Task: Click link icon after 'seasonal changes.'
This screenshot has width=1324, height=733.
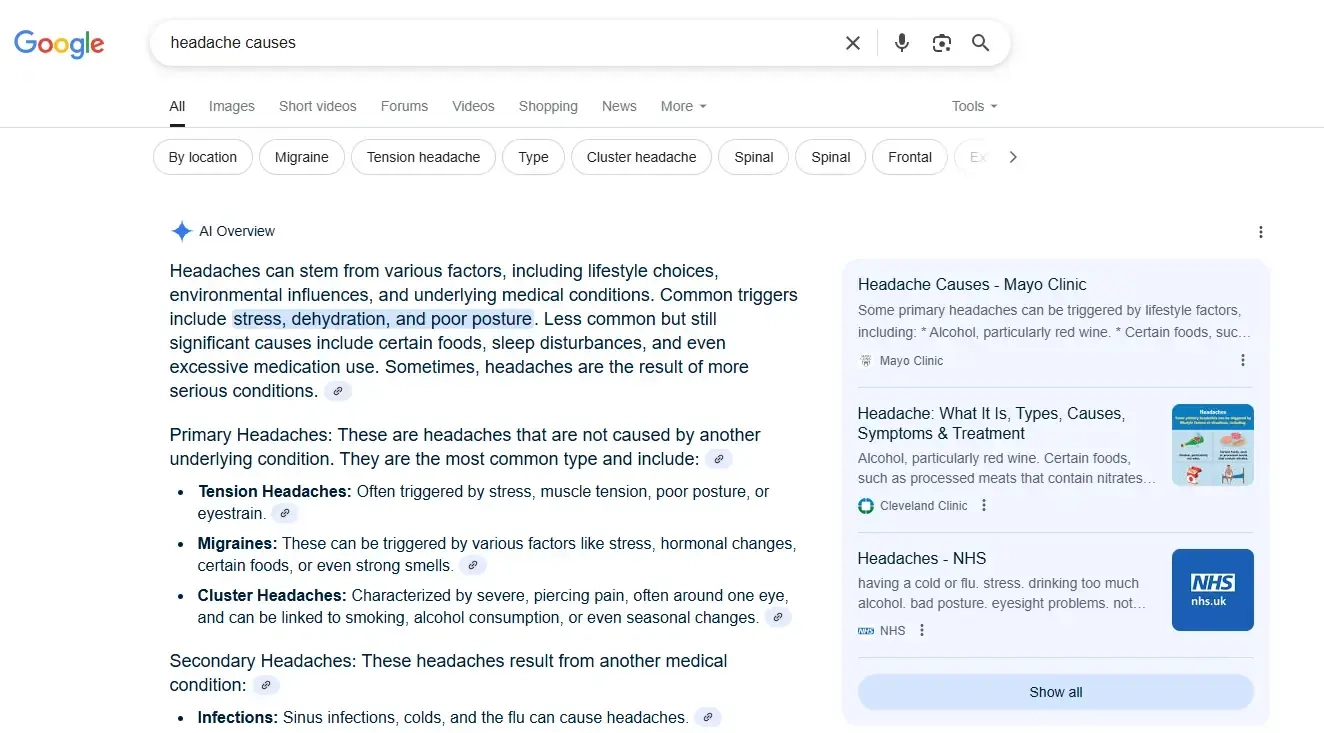Action: (x=778, y=617)
